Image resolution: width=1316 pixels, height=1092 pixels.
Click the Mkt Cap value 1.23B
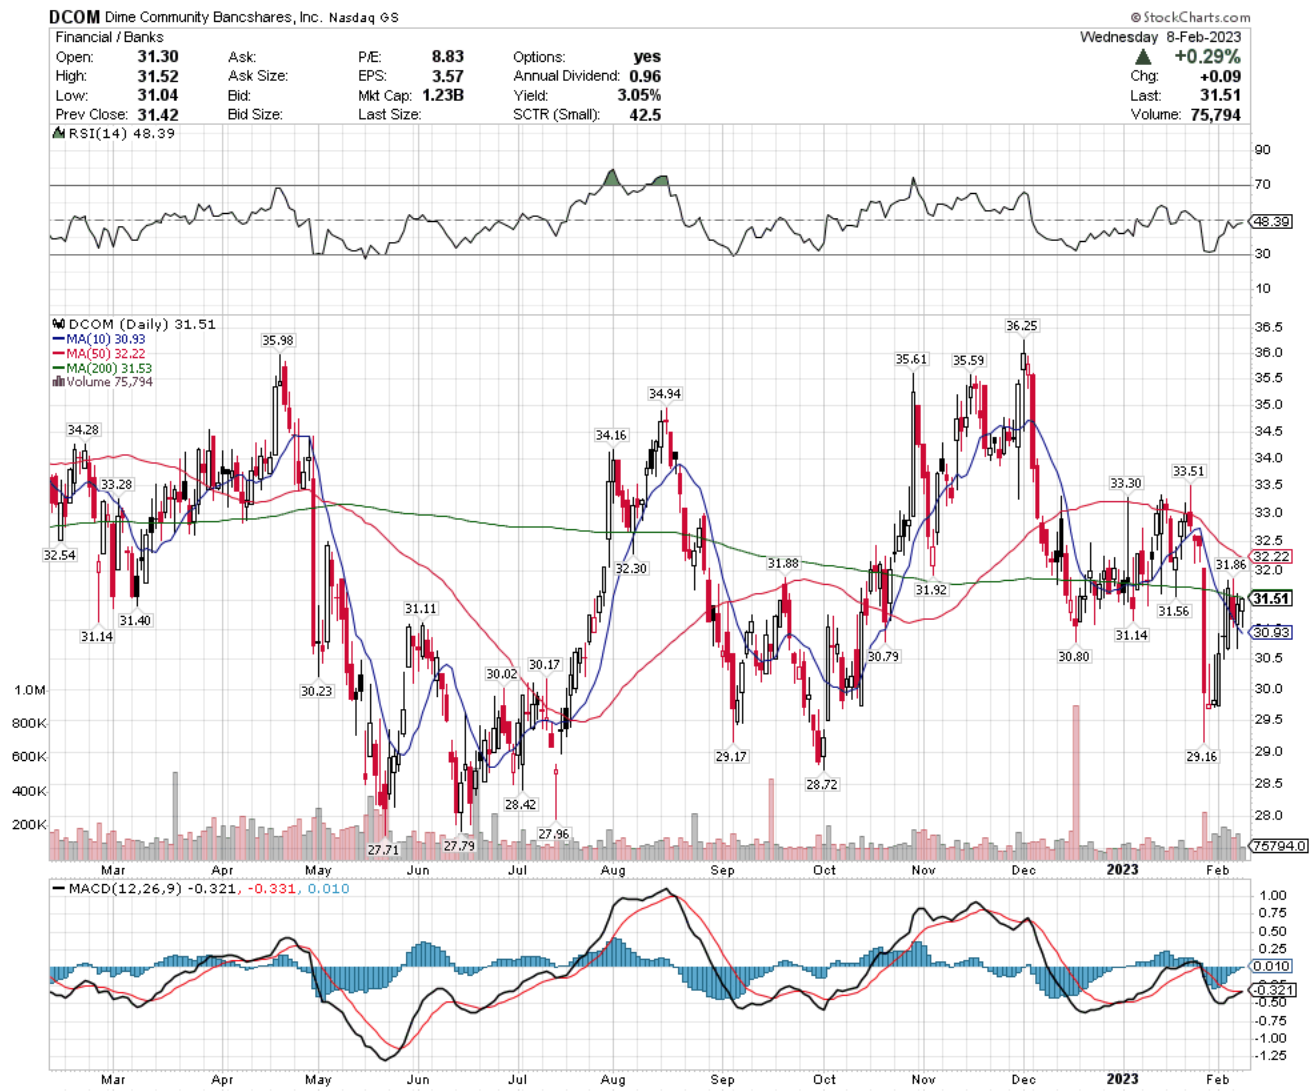pyautogui.click(x=441, y=95)
